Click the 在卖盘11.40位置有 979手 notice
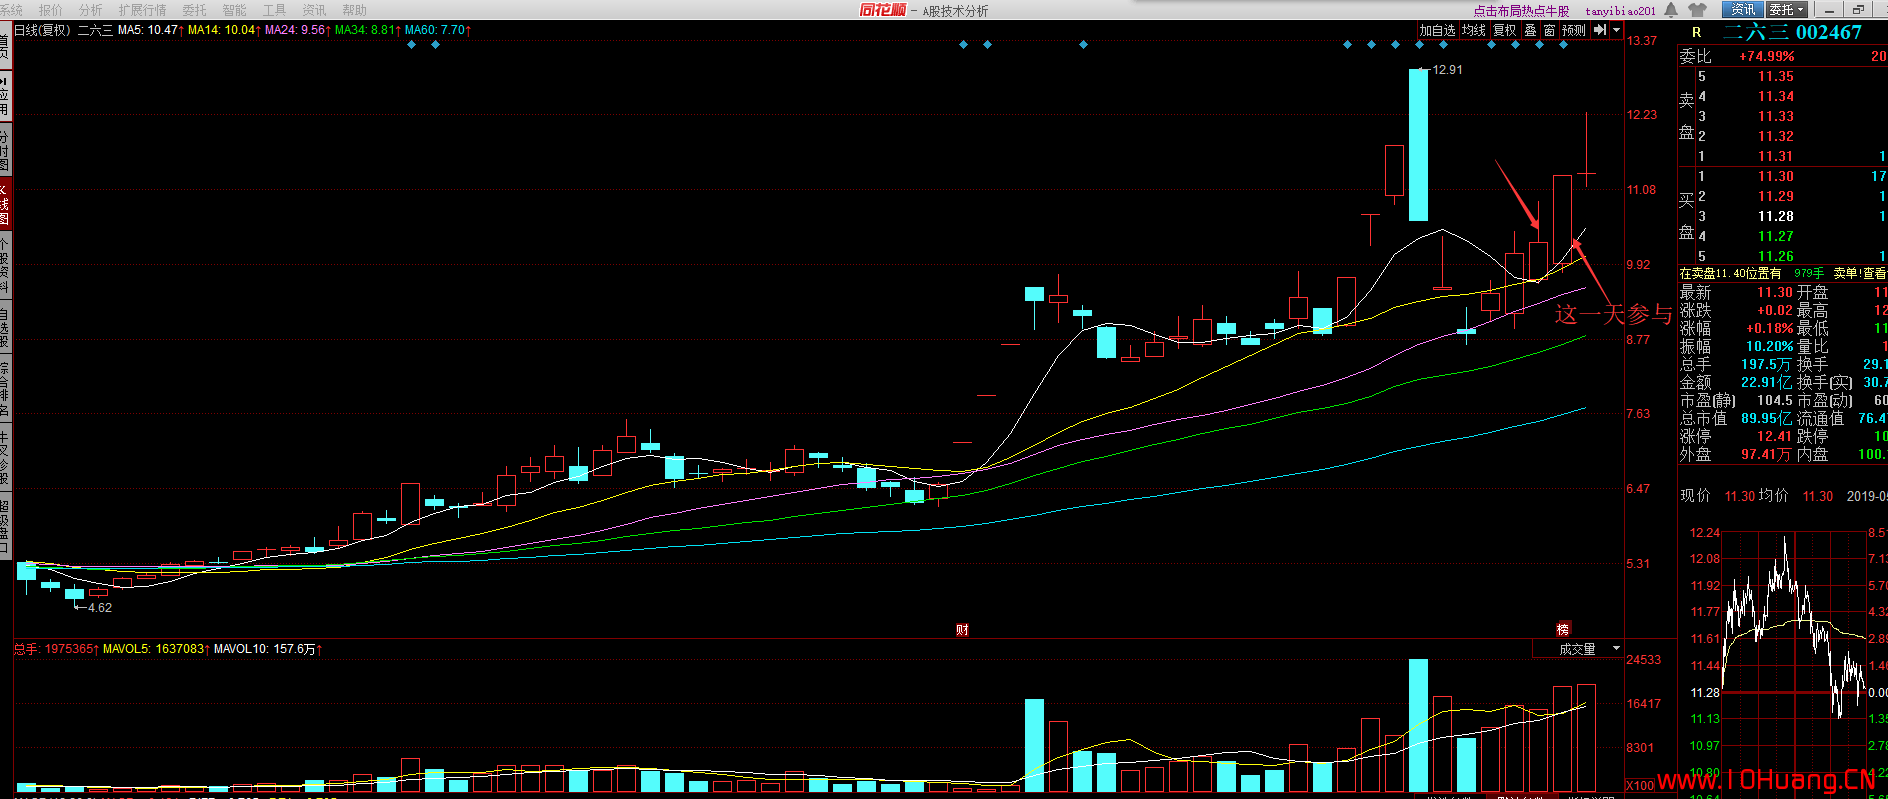Viewport: 1888px width, 799px height. pos(1752,273)
